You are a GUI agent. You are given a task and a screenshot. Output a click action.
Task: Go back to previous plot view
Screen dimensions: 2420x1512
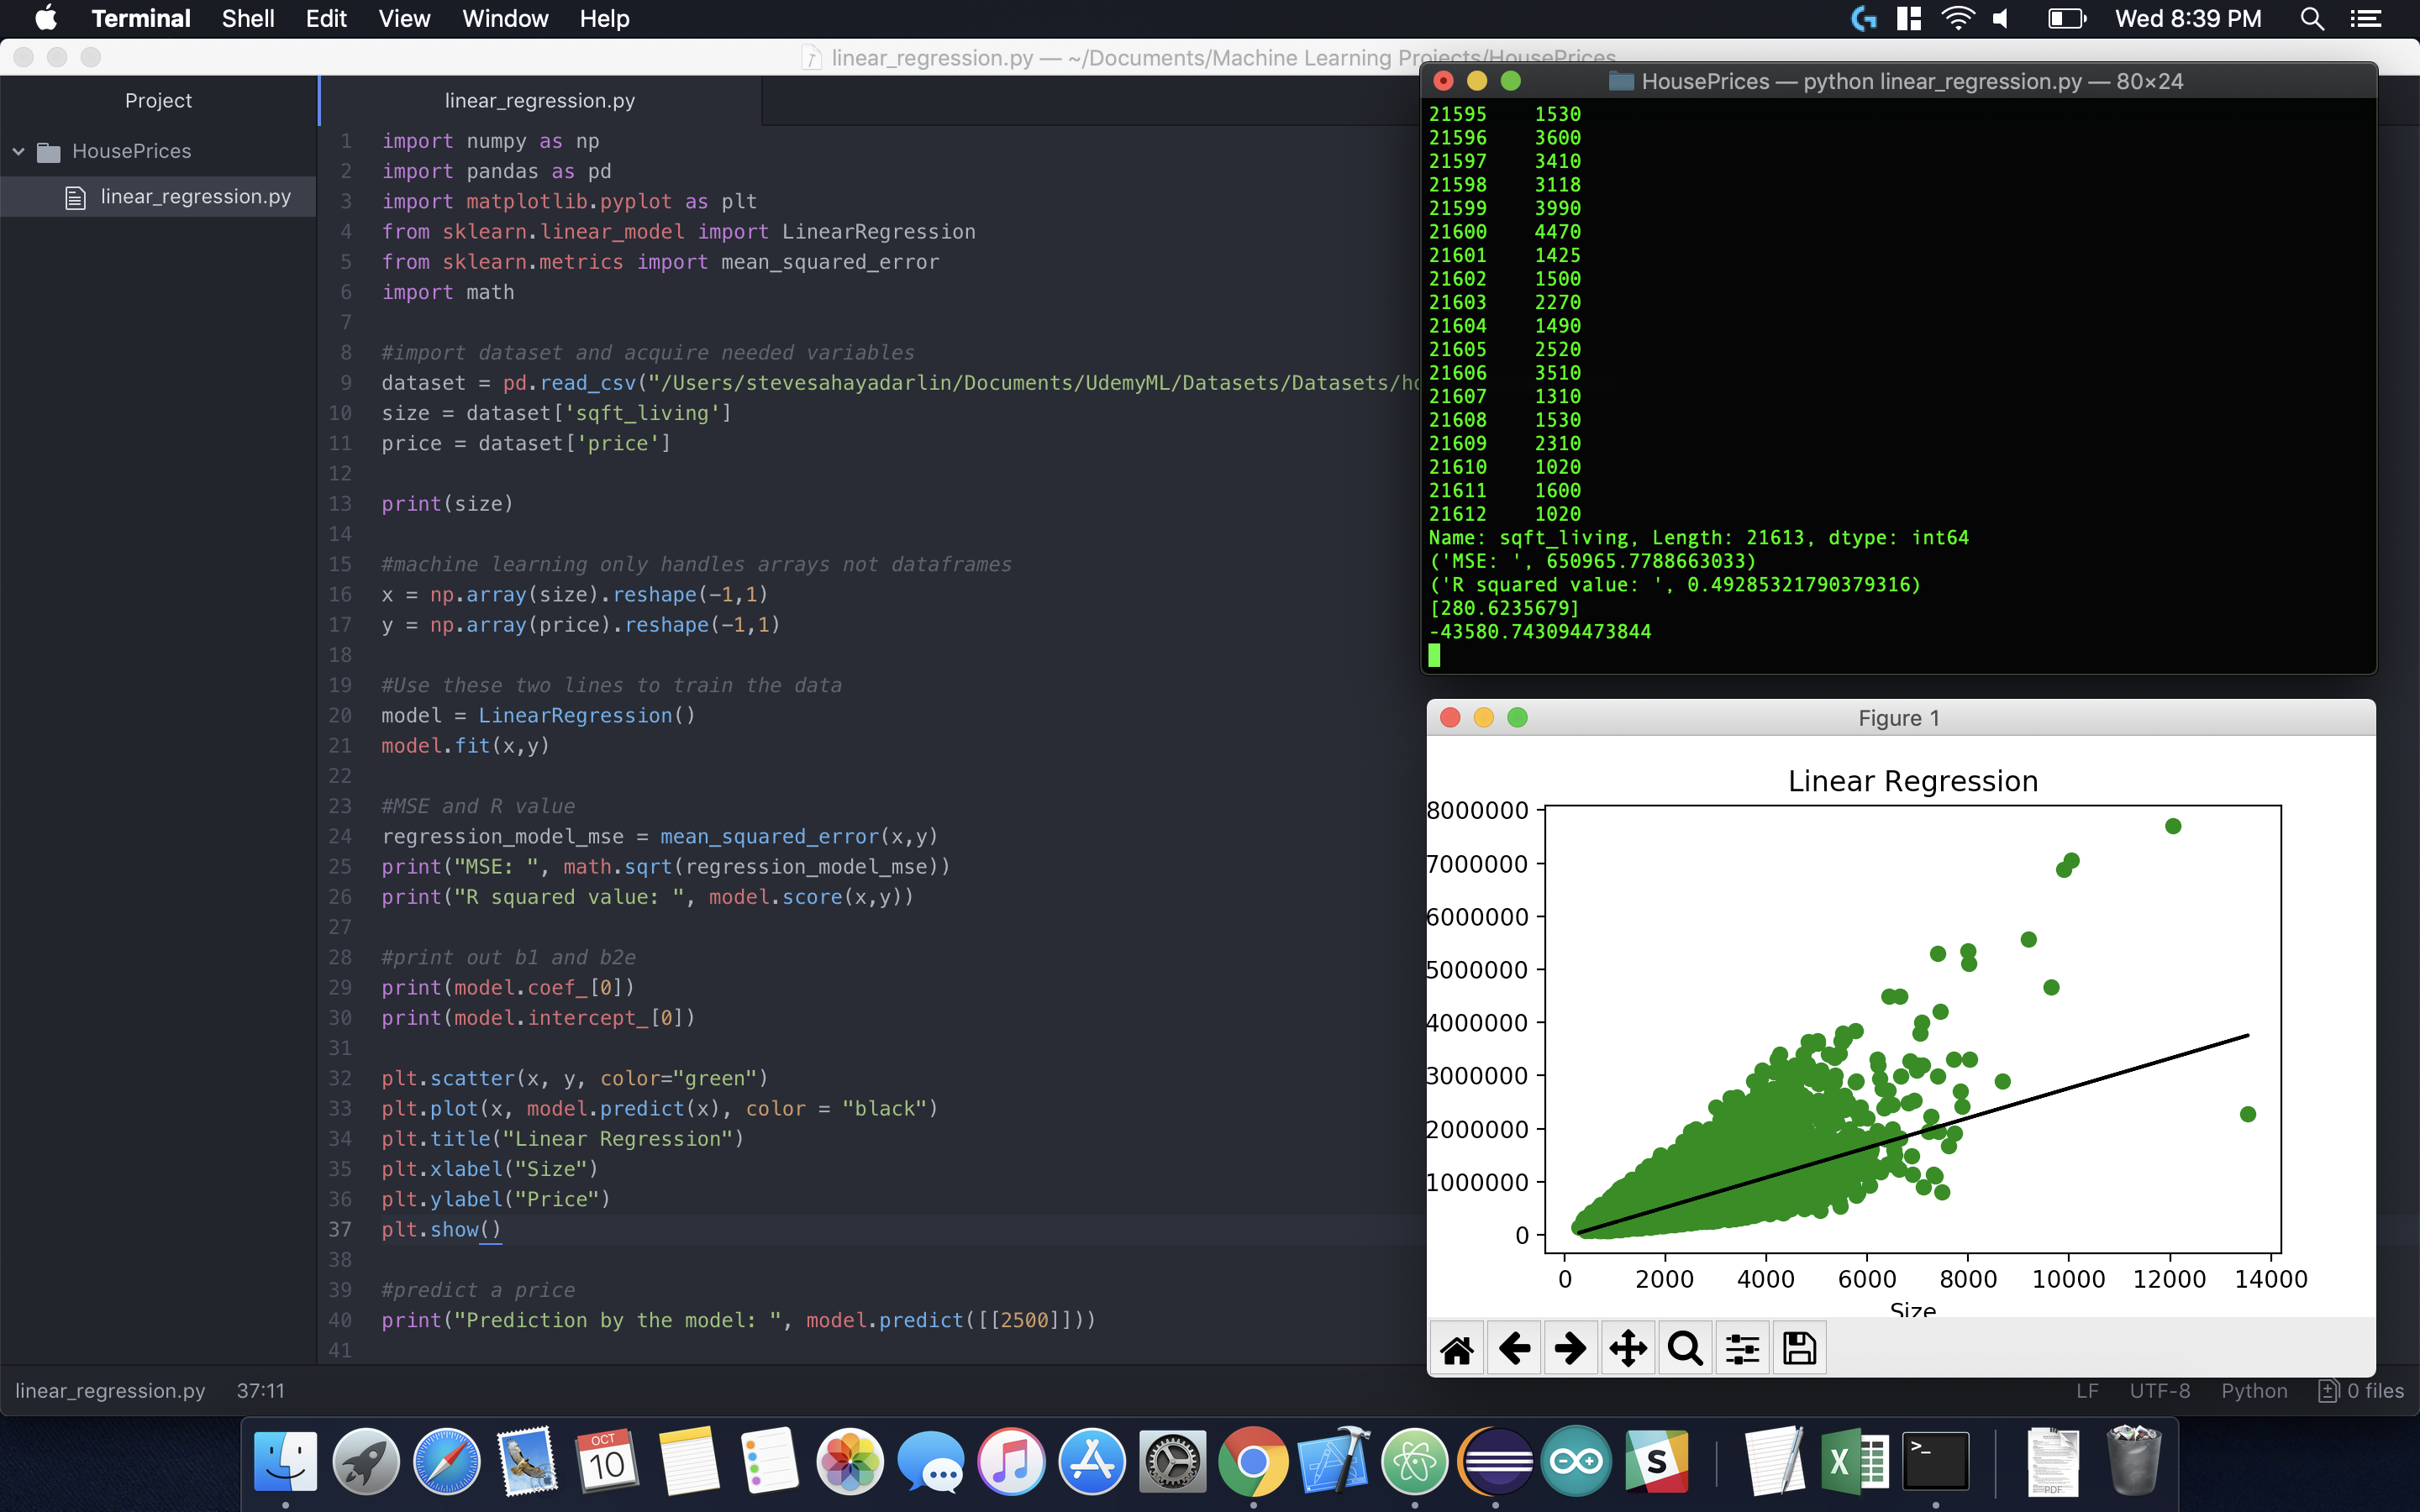click(x=1514, y=1347)
